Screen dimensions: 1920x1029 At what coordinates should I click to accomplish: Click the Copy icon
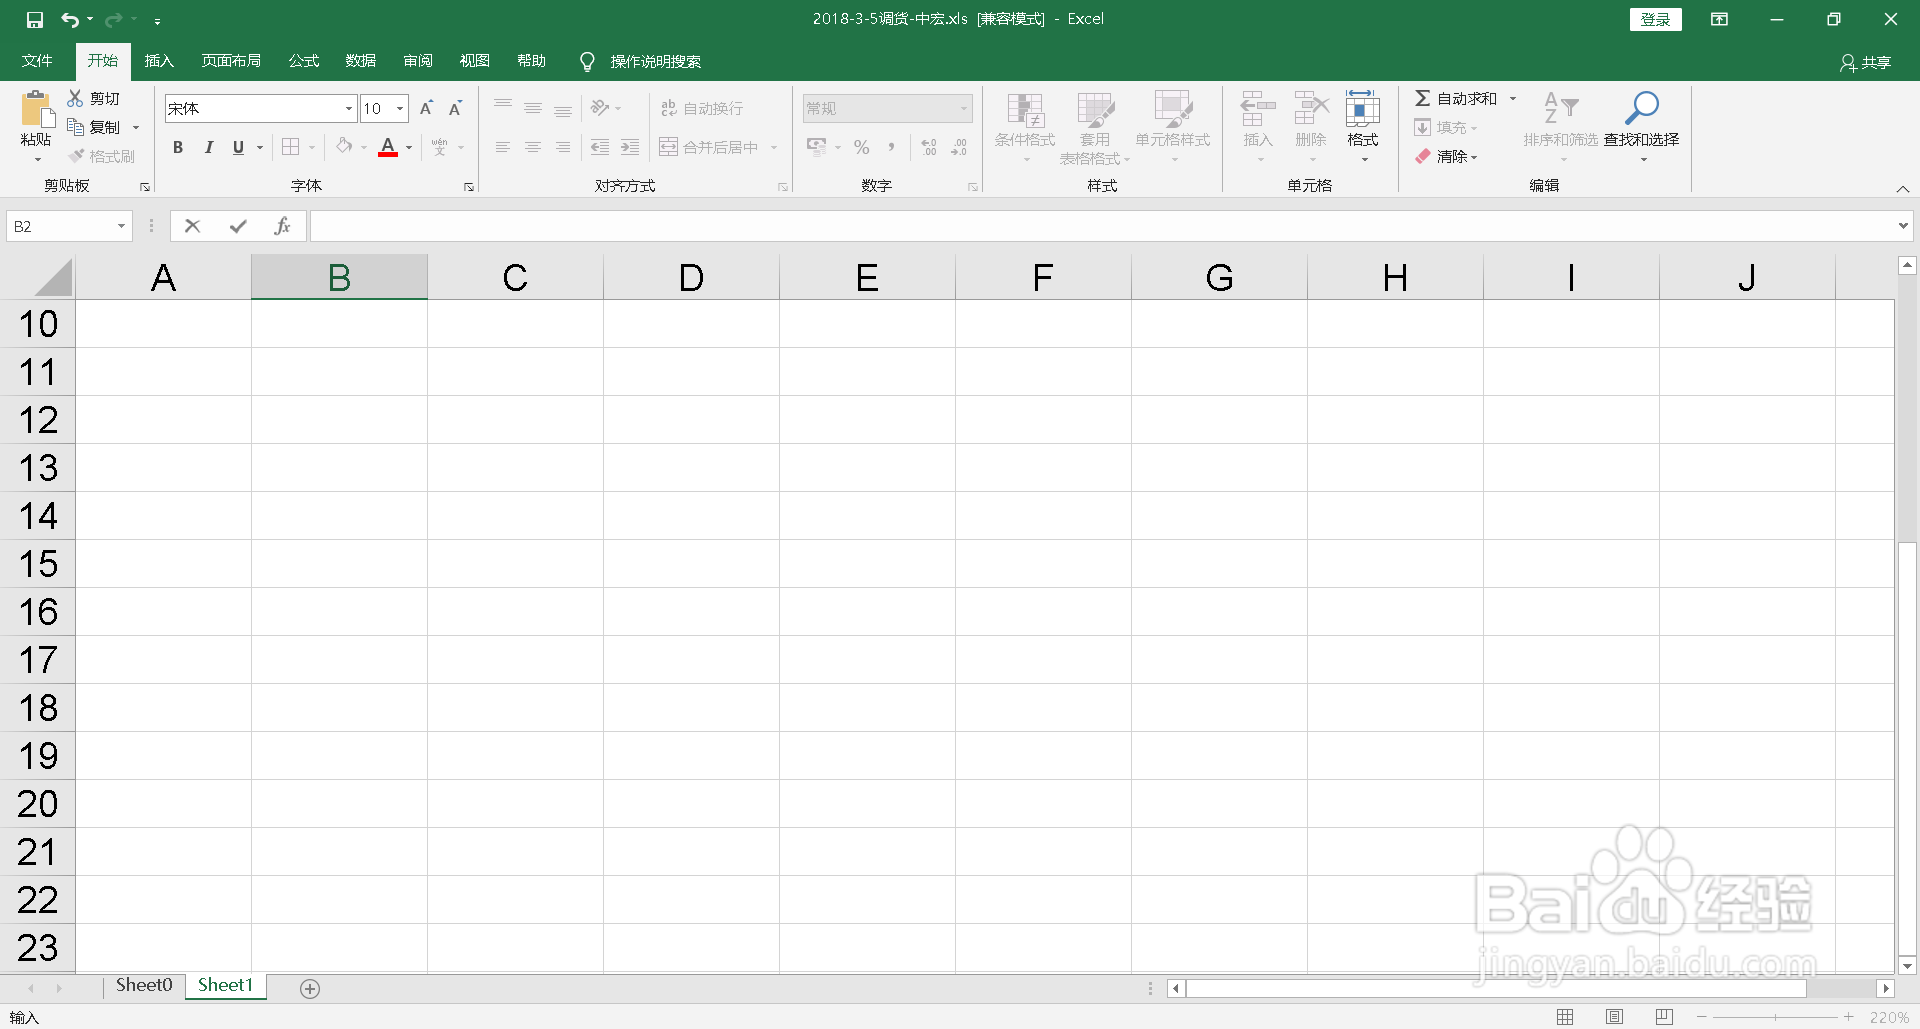[x=75, y=127]
